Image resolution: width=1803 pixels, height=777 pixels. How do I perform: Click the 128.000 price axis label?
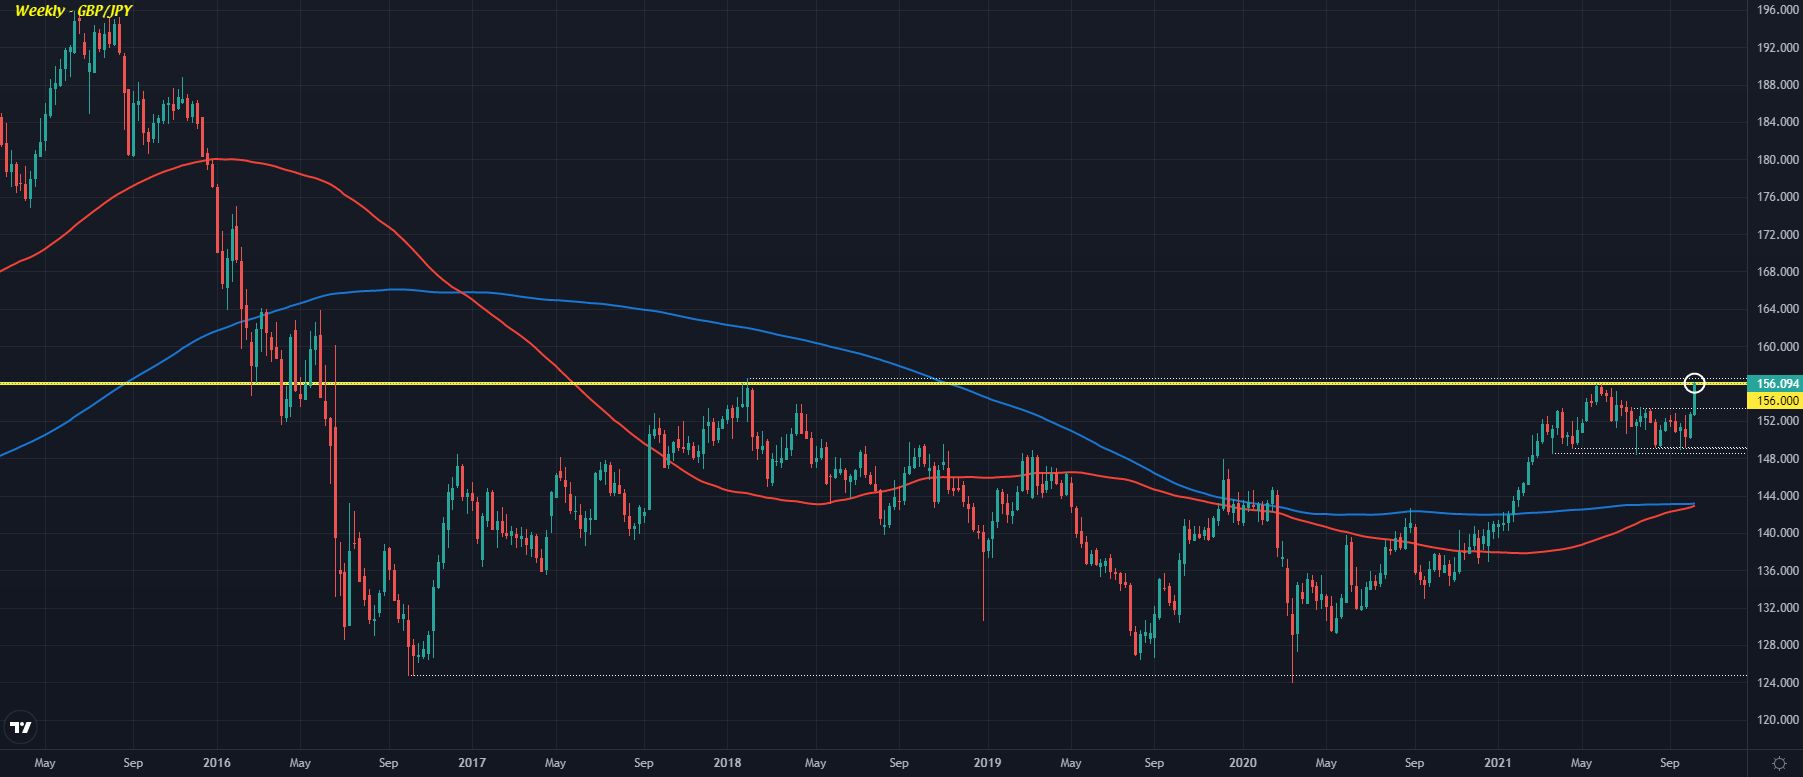[1778, 645]
